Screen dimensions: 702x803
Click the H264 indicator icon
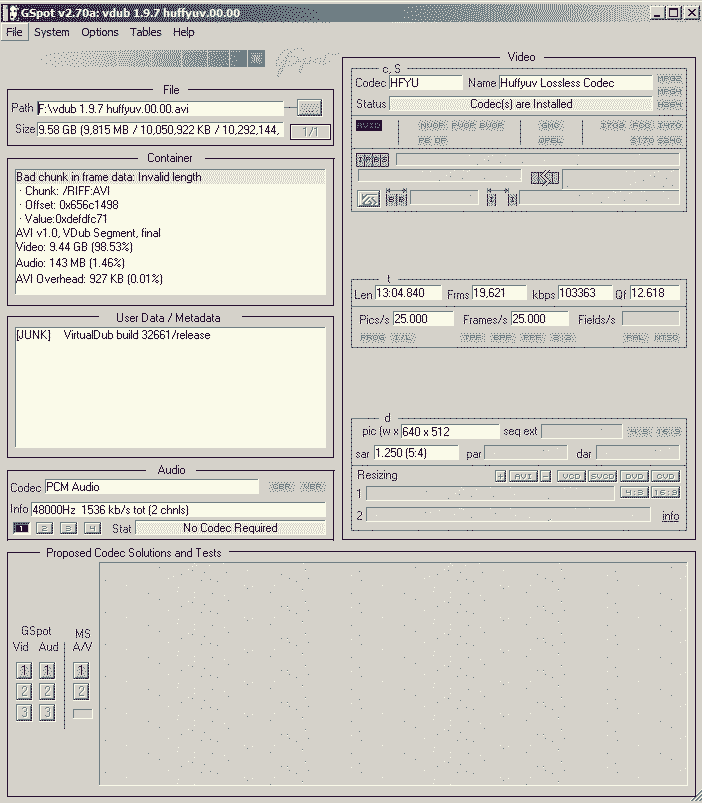[669, 104]
